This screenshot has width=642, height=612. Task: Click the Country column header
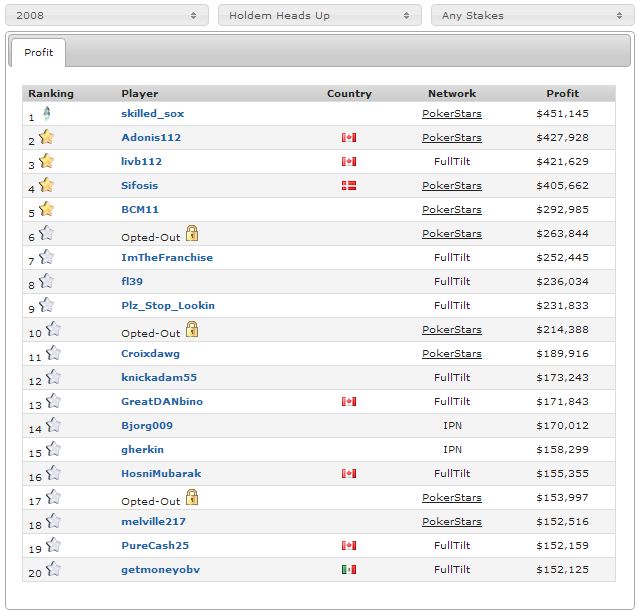(349, 94)
